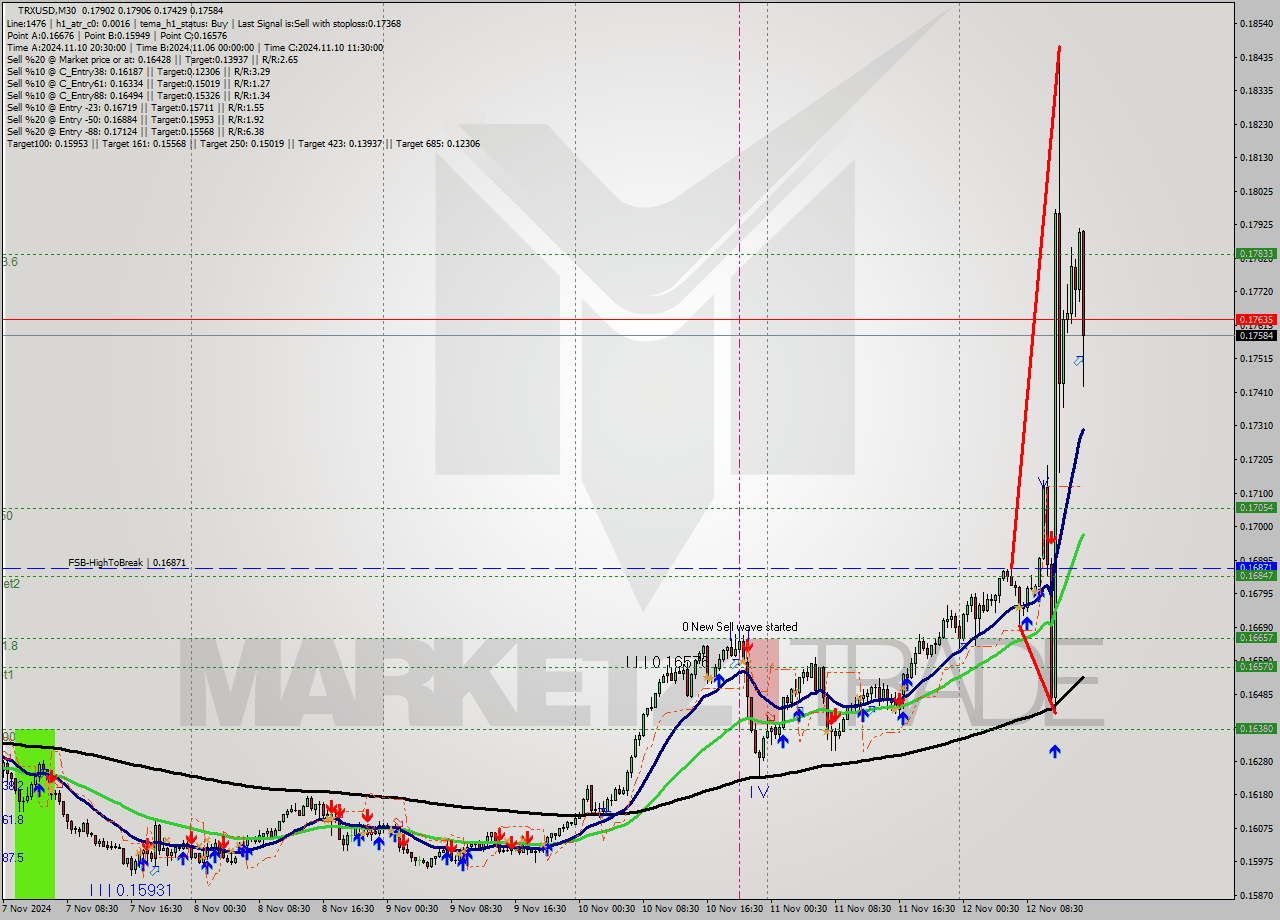The image size is (1280, 920).
Task: Click the '7 Nov 2024' date label
Action: tap(26, 909)
